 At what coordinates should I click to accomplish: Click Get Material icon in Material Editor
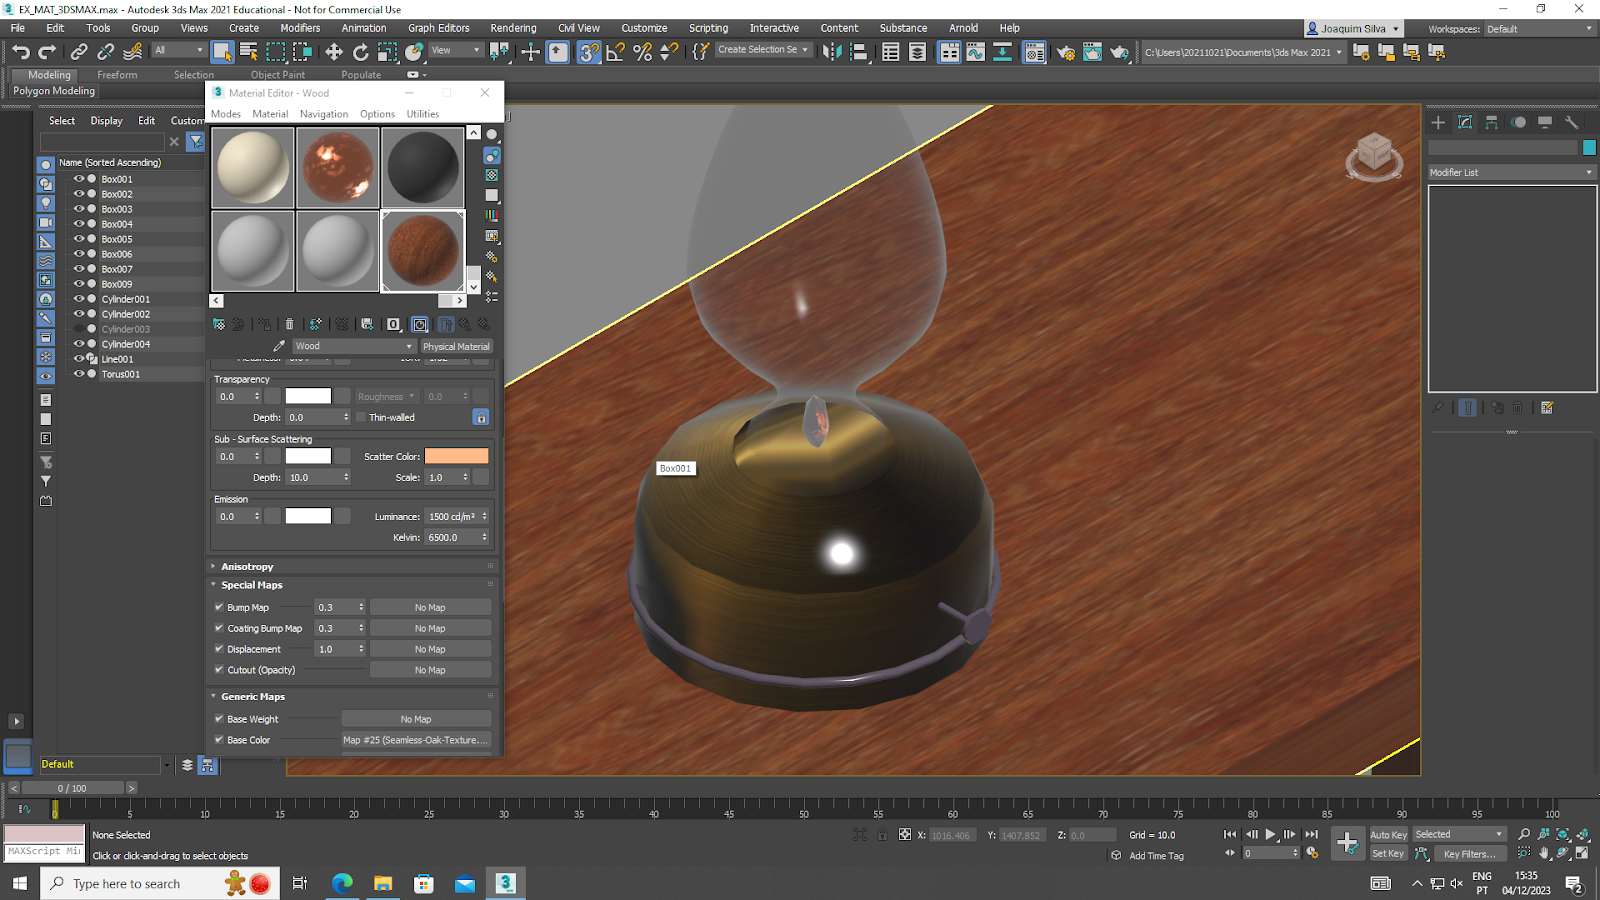point(219,324)
